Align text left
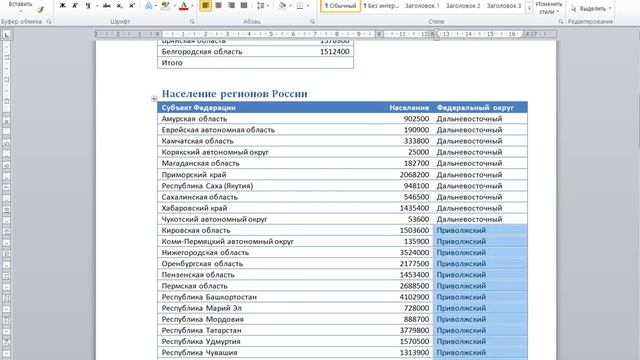Viewport: 640px width, 360px height. tap(205, 6)
